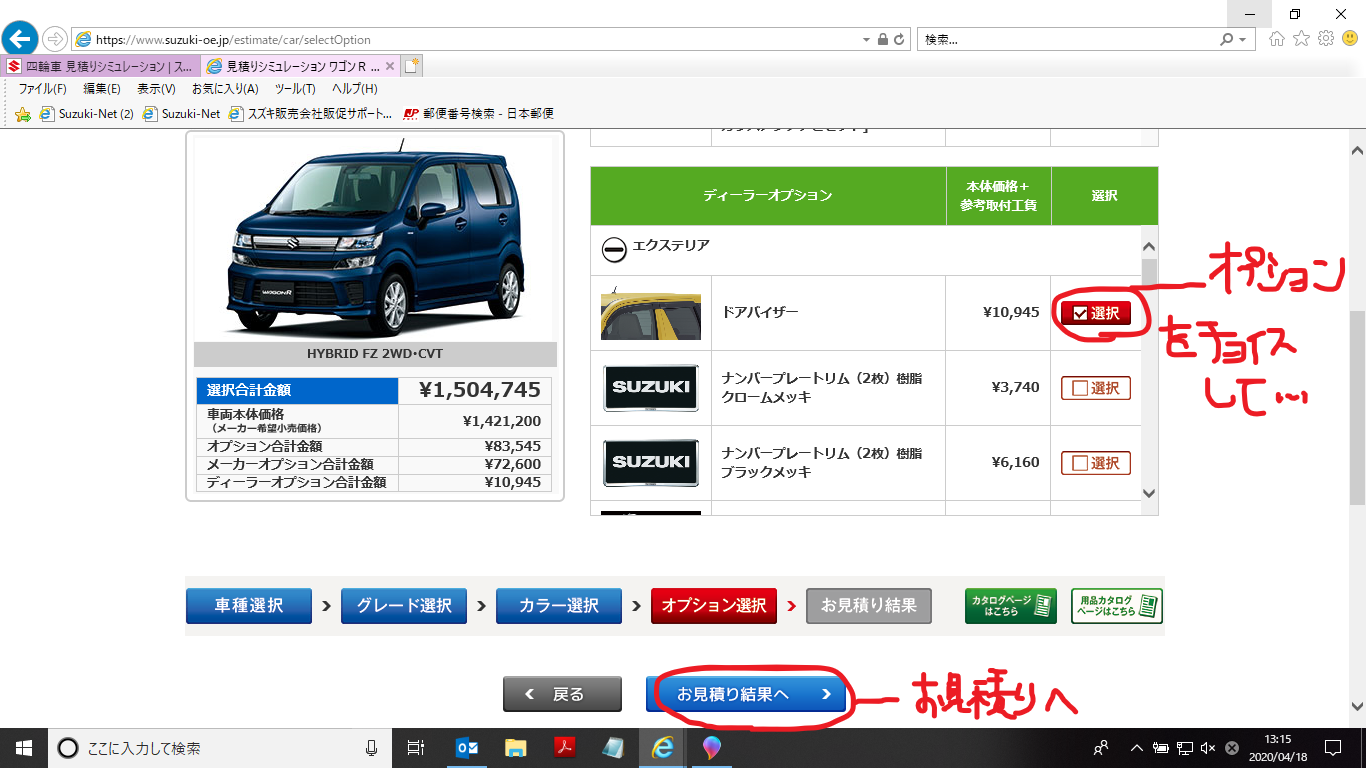The height and width of the screenshot is (768, 1366).
Task: Click the blue Wagon R car image
Action: coord(375,237)
